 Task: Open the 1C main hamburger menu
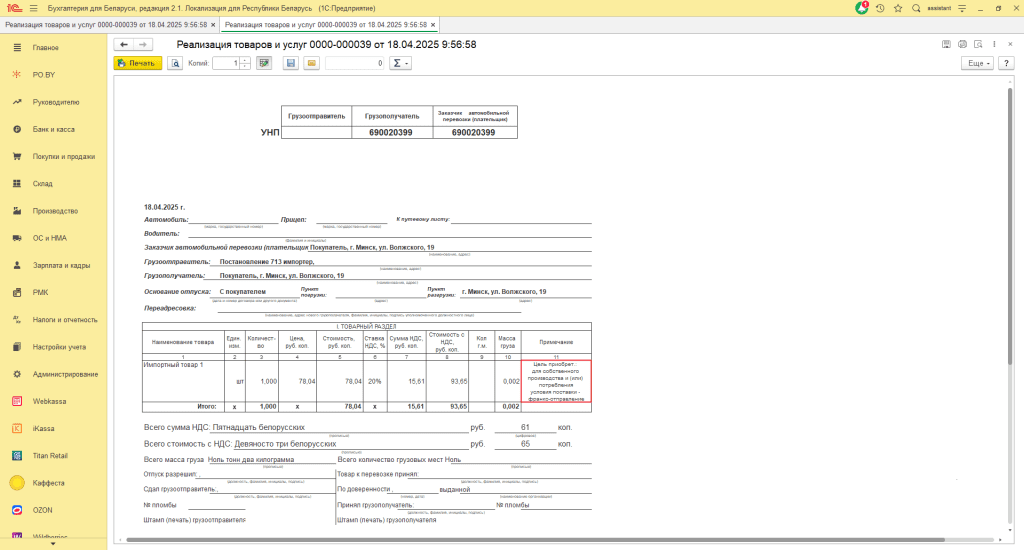point(33,8)
